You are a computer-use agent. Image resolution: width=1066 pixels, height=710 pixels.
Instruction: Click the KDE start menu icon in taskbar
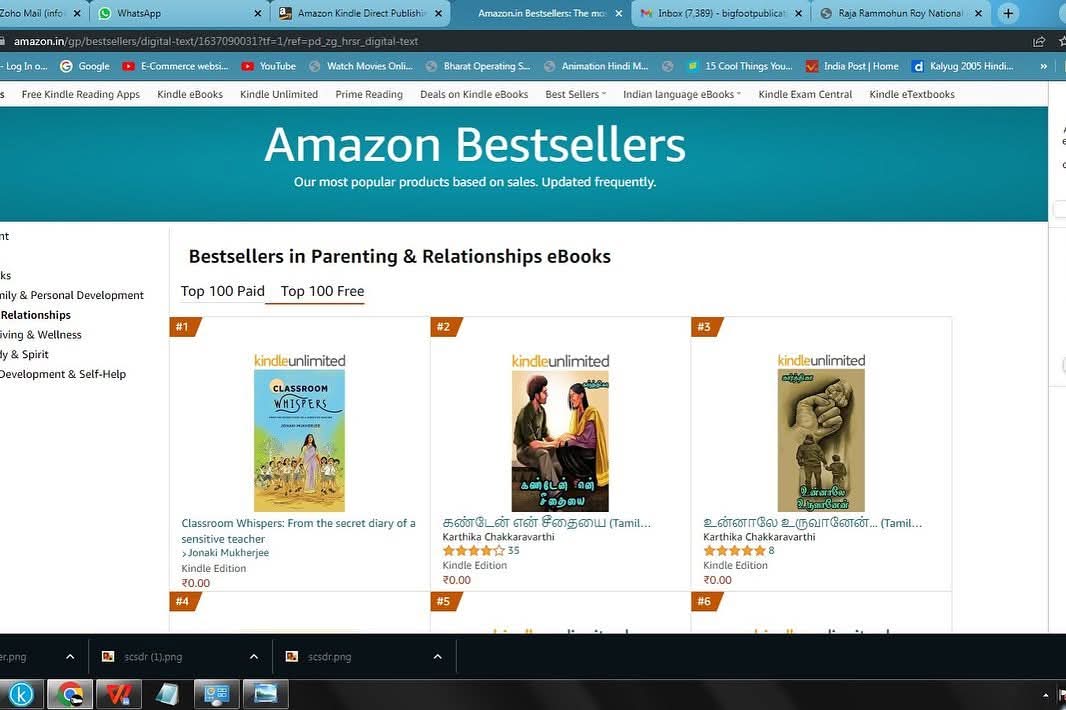click(22, 694)
